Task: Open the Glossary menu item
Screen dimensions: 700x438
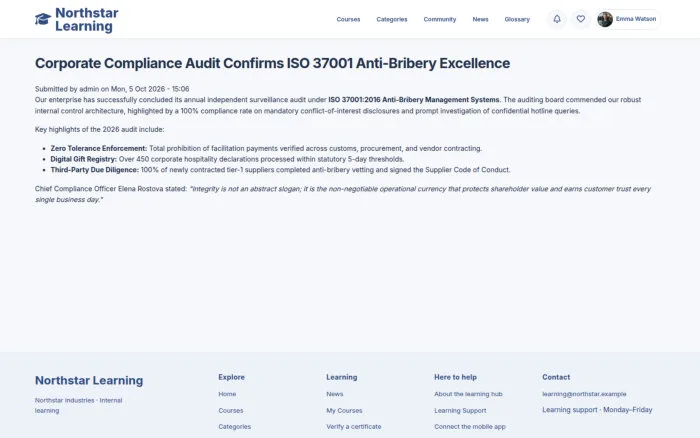Action: tap(517, 19)
